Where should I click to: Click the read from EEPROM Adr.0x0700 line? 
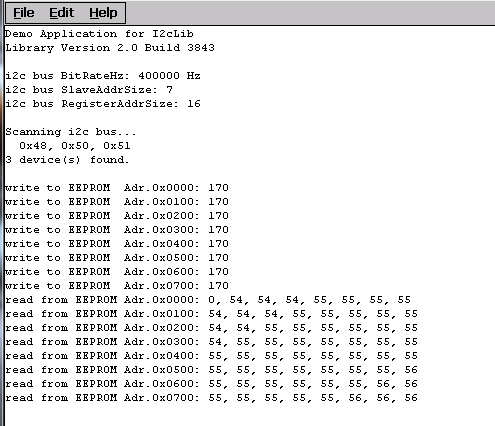pyautogui.click(x=211, y=398)
